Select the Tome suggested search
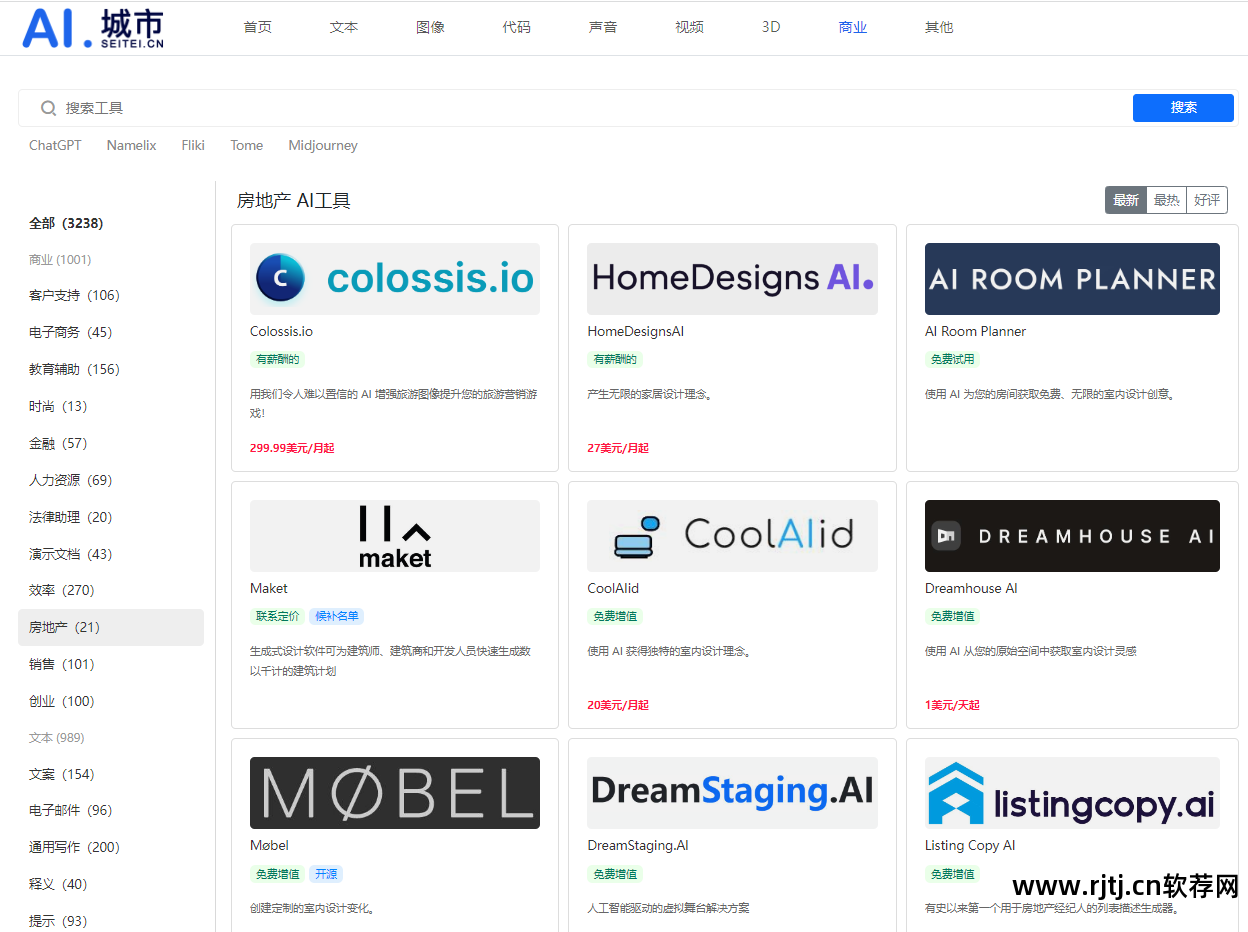Image resolution: width=1248 pixels, height=932 pixels. click(246, 145)
